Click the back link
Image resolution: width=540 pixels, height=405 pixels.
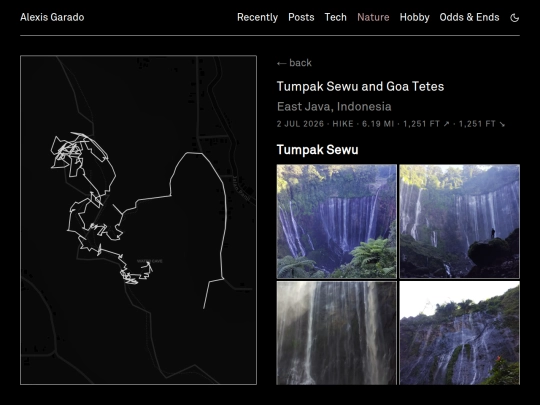pos(294,63)
